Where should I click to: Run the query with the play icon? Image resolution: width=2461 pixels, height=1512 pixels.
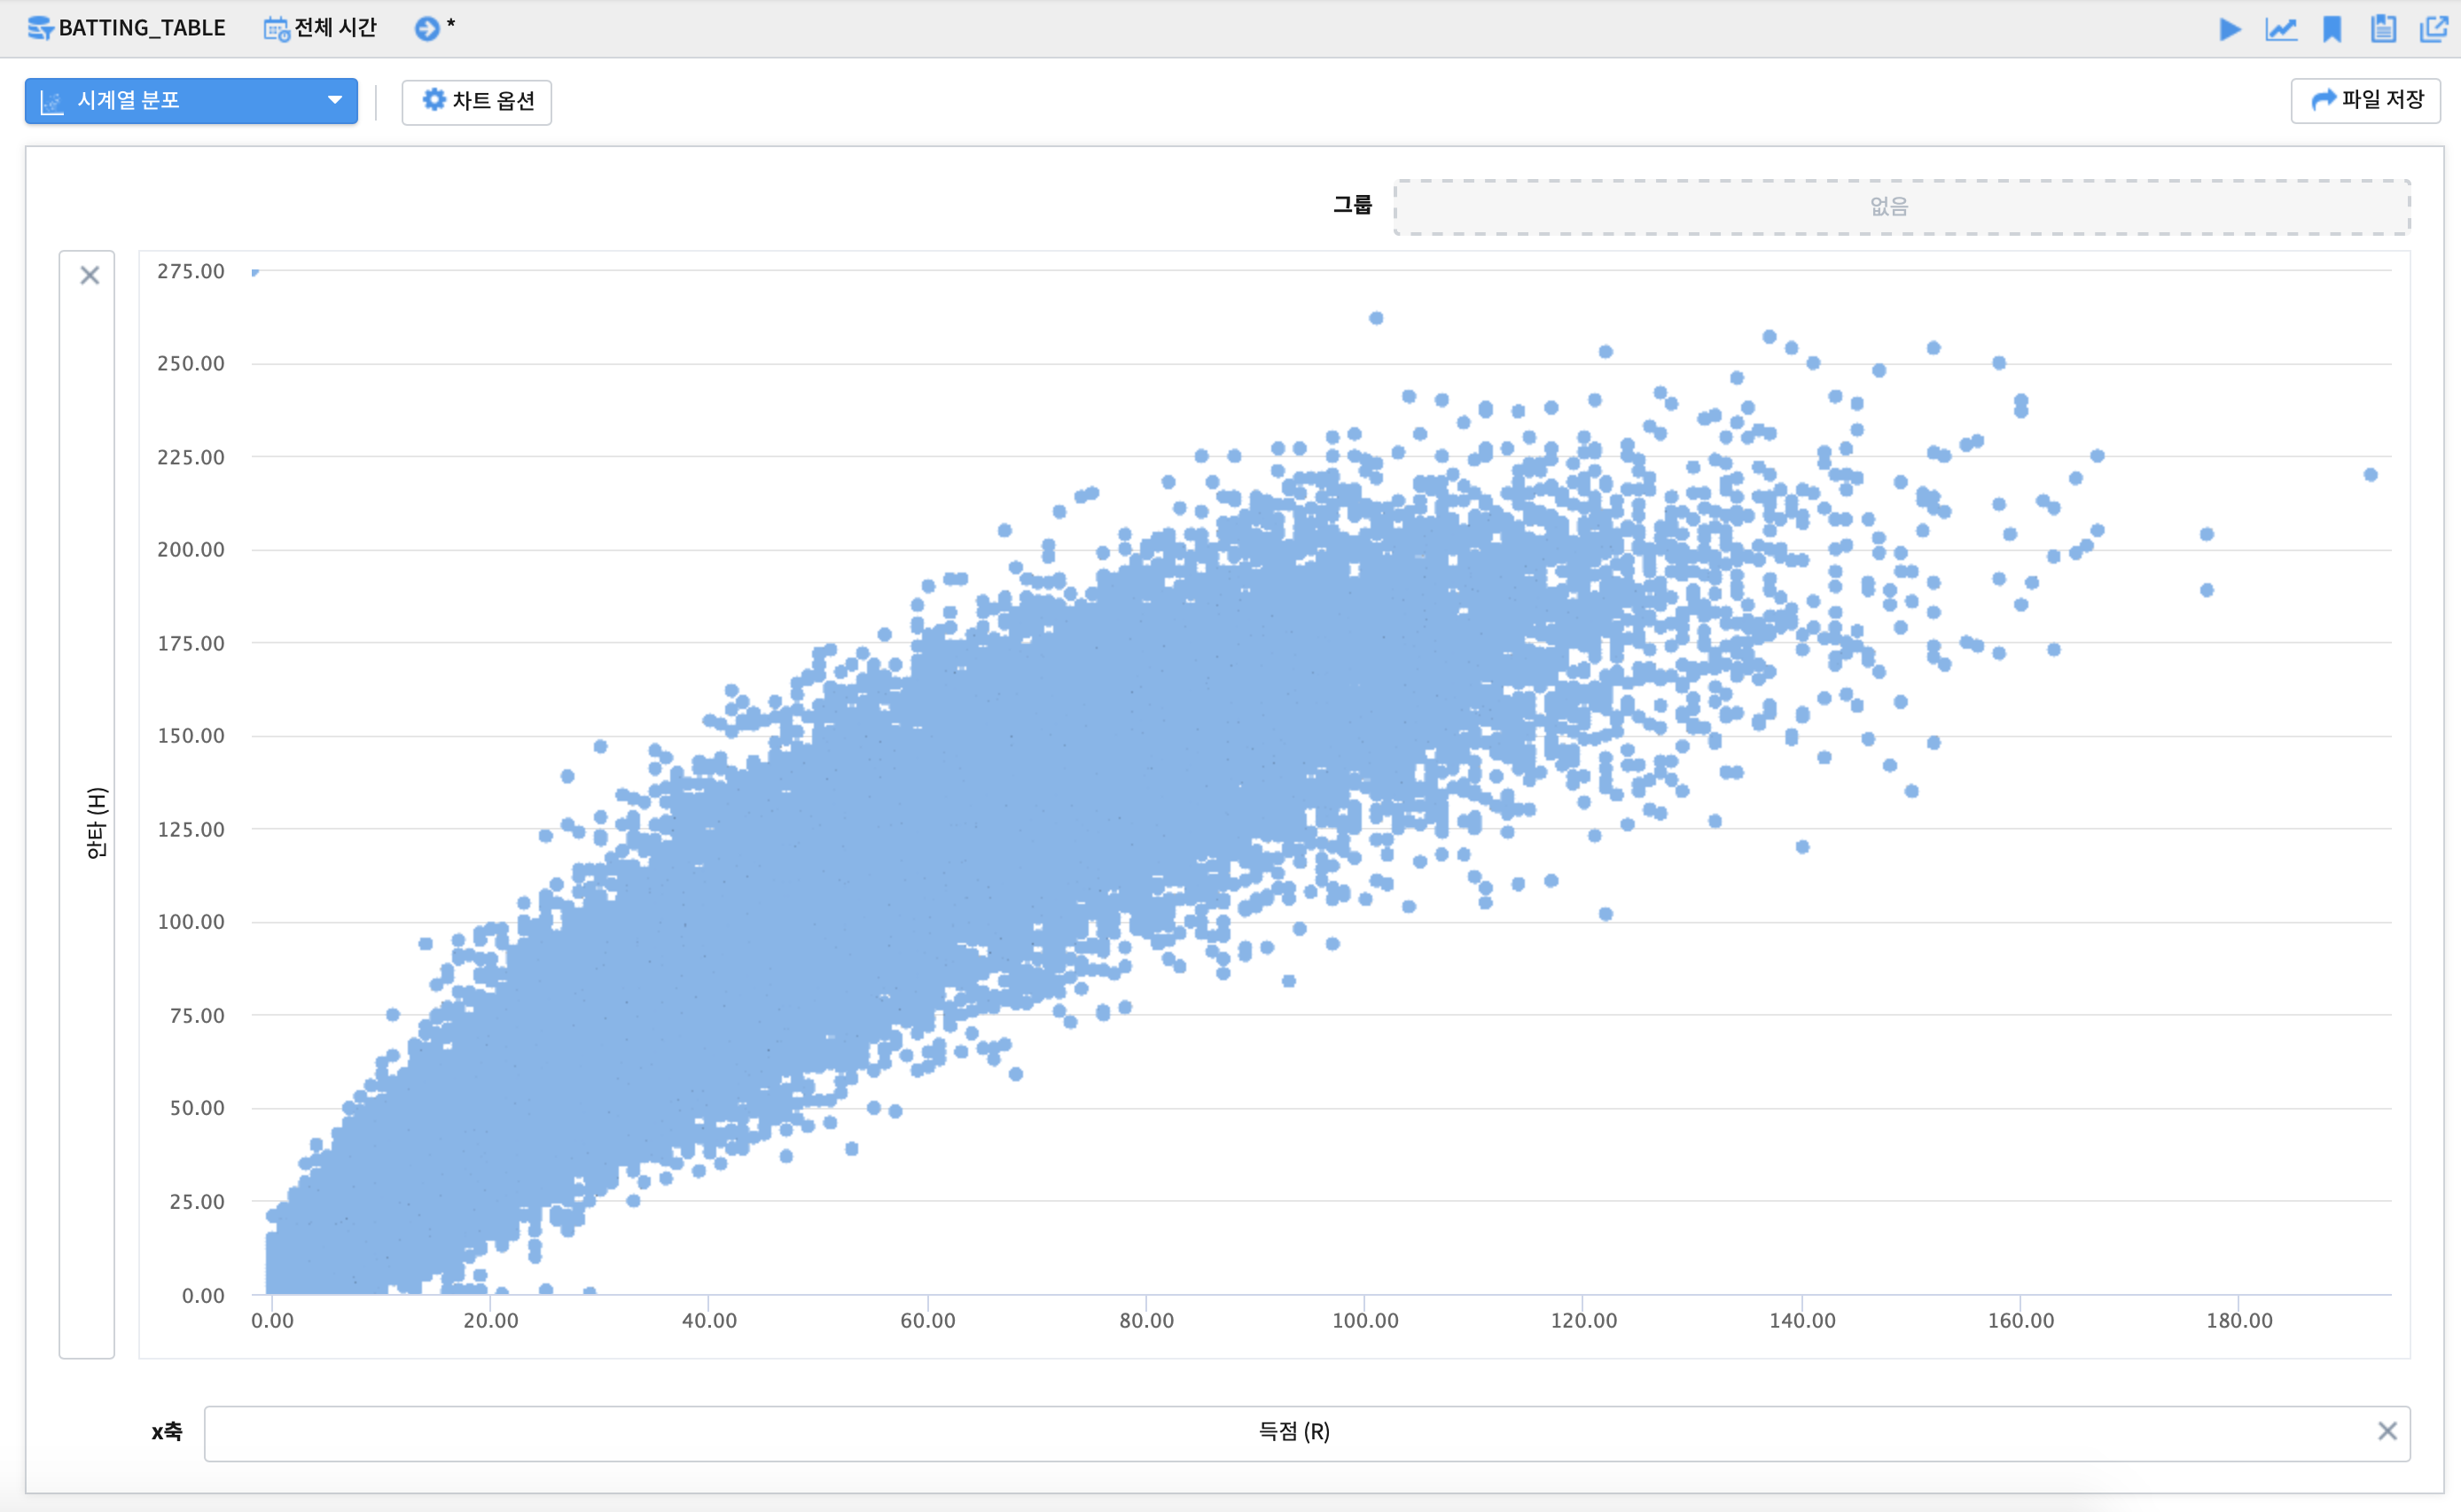click(x=2229, y=29)
